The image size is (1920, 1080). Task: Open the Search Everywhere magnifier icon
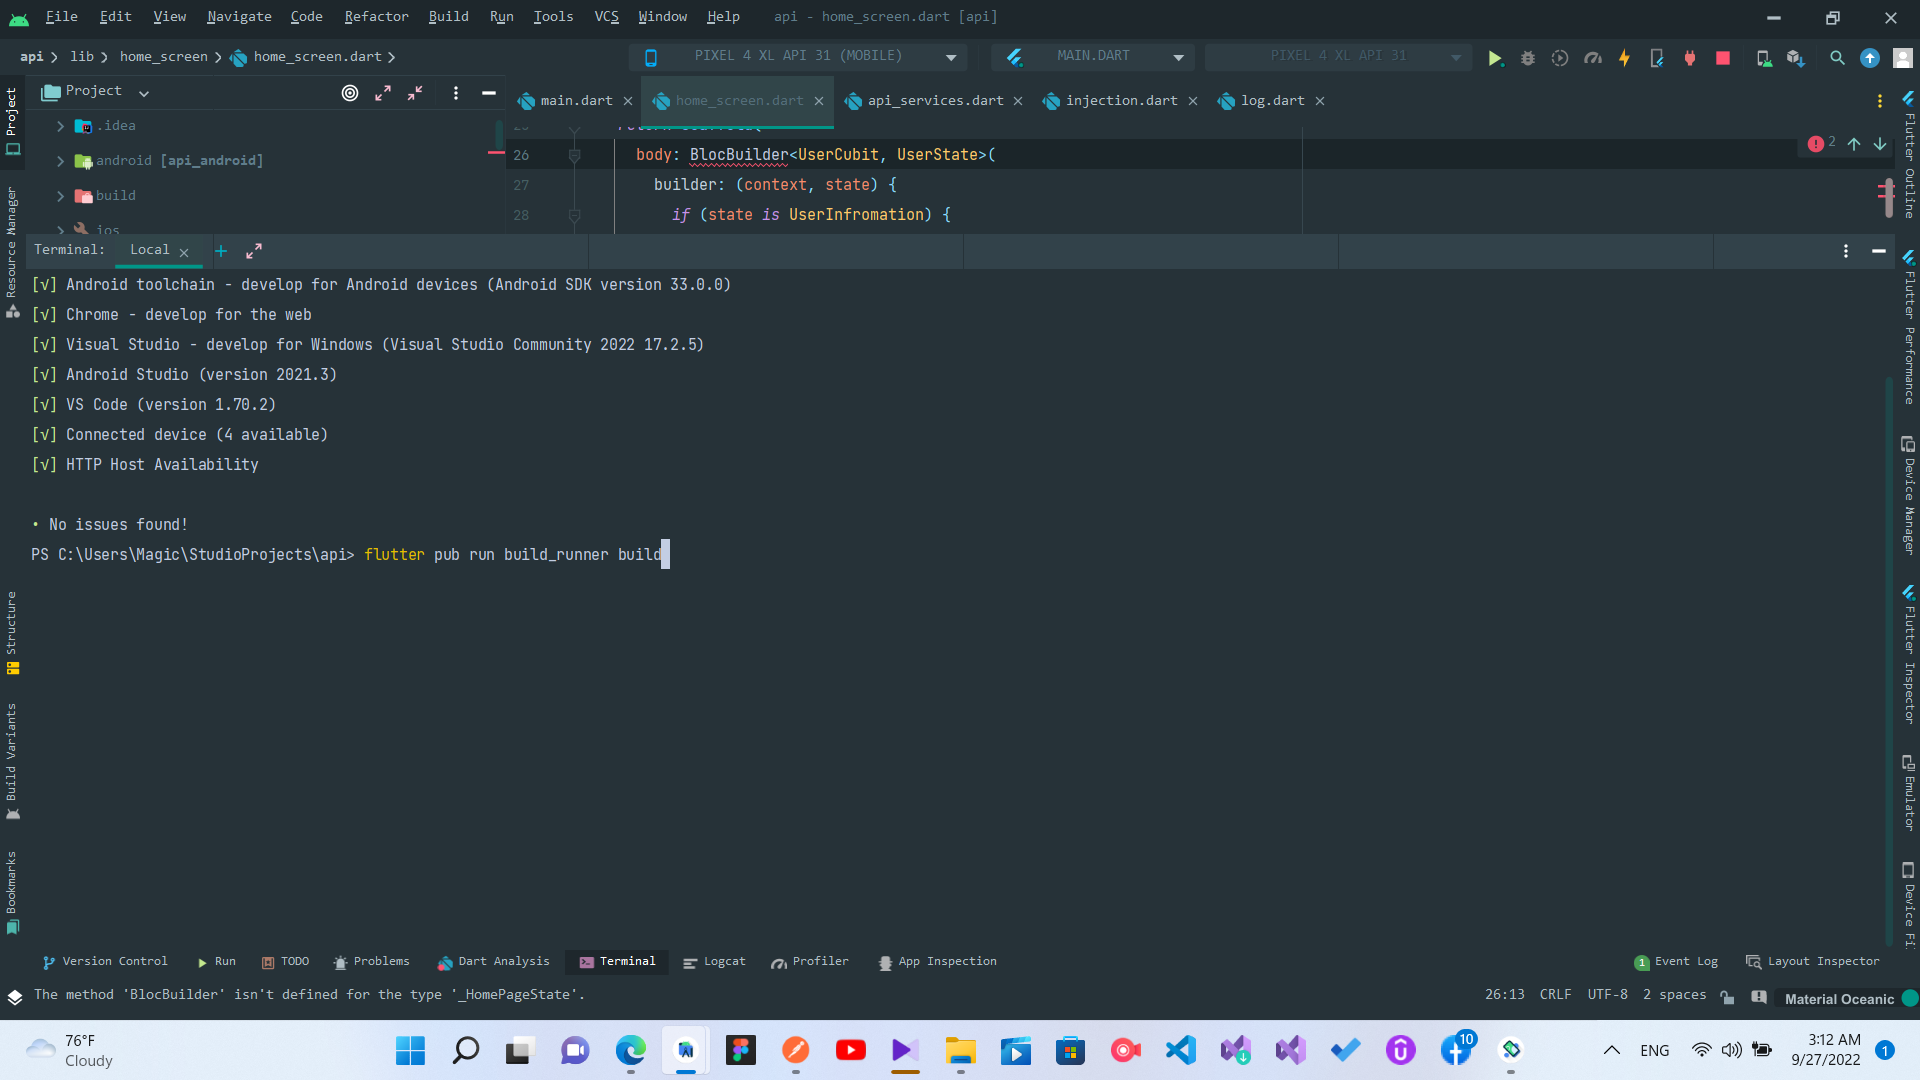[x=1837, y=58]
